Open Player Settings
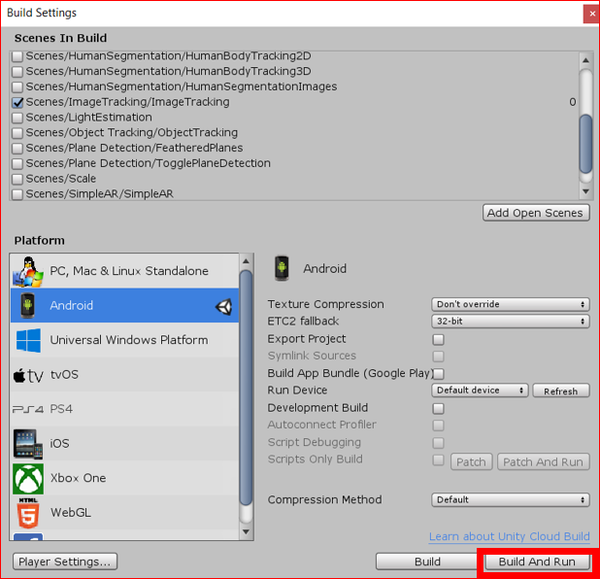 (65, 562)
